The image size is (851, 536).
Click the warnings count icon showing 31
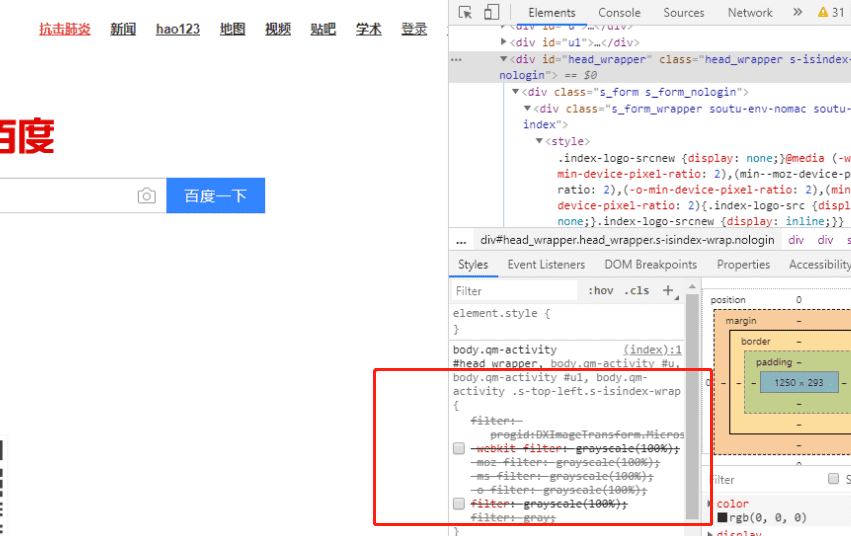coord(831,12)
